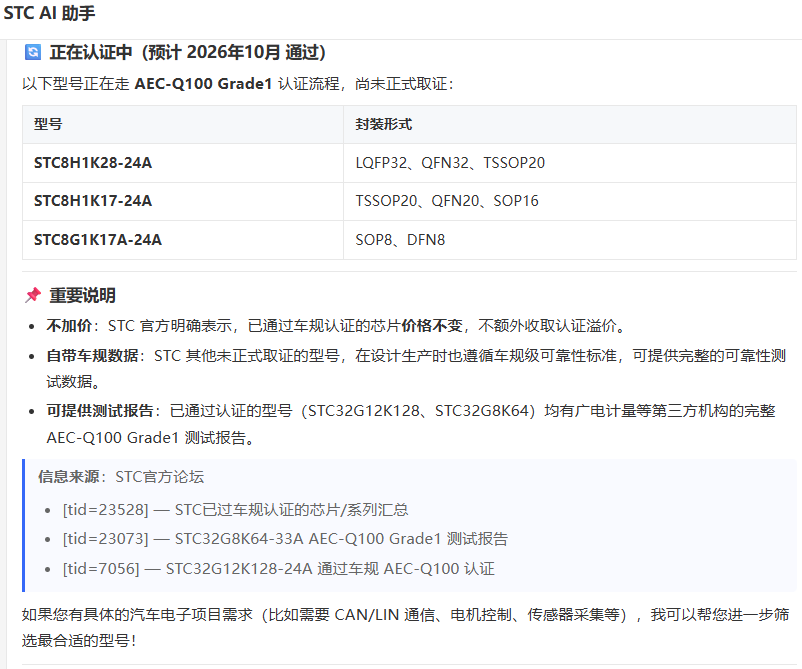The height and width of the screenshot is (669, 802).
Task: Click the 信息来源：STC官方论坛 line
Action: tap(121, 477)
